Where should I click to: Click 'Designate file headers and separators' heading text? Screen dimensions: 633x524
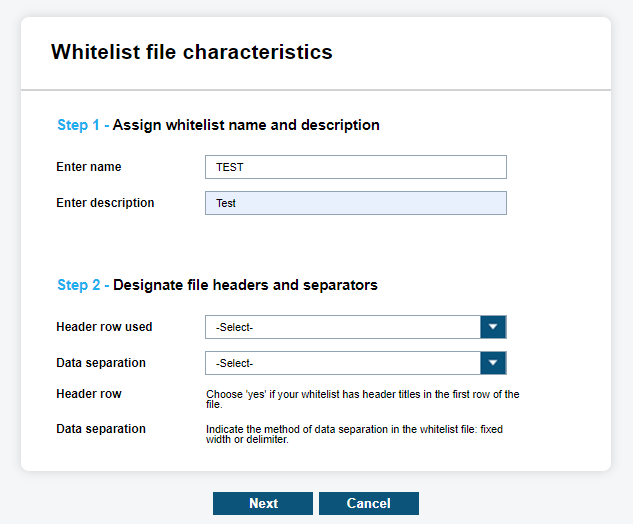coord(245,285)
